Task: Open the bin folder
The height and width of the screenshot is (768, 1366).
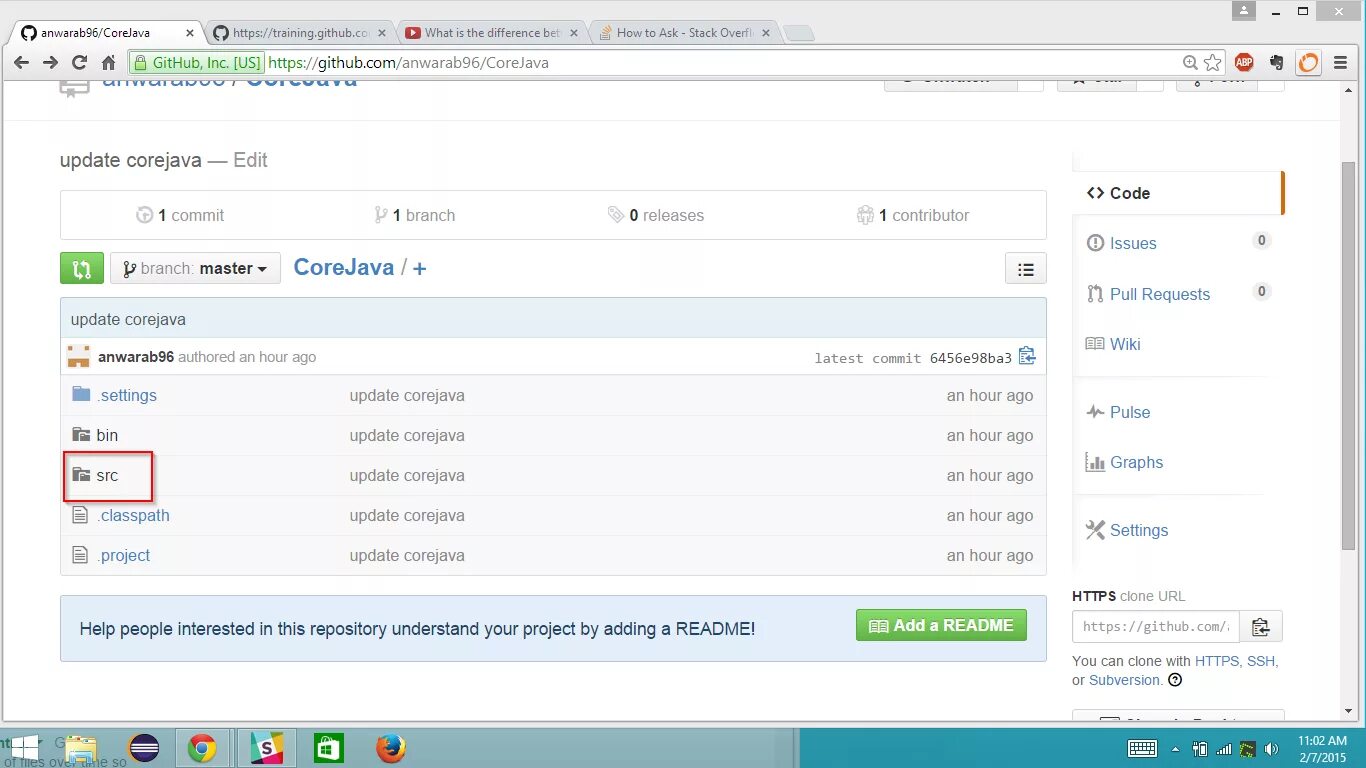Action: [107, 435]
